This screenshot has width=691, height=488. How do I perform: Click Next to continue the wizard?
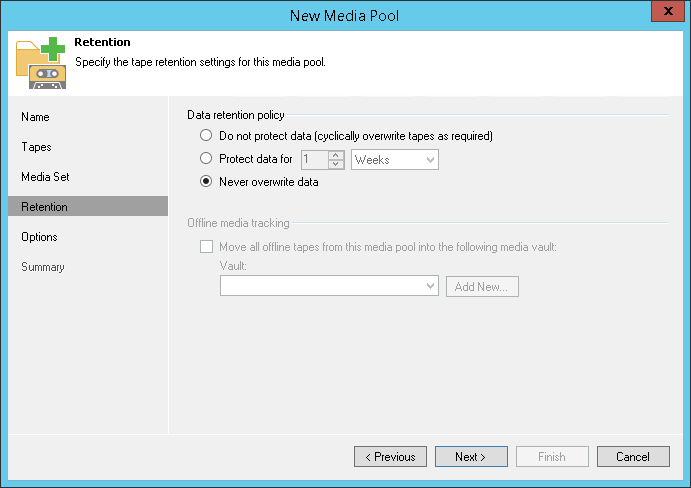pyautogui.click(x=470, y=457)
